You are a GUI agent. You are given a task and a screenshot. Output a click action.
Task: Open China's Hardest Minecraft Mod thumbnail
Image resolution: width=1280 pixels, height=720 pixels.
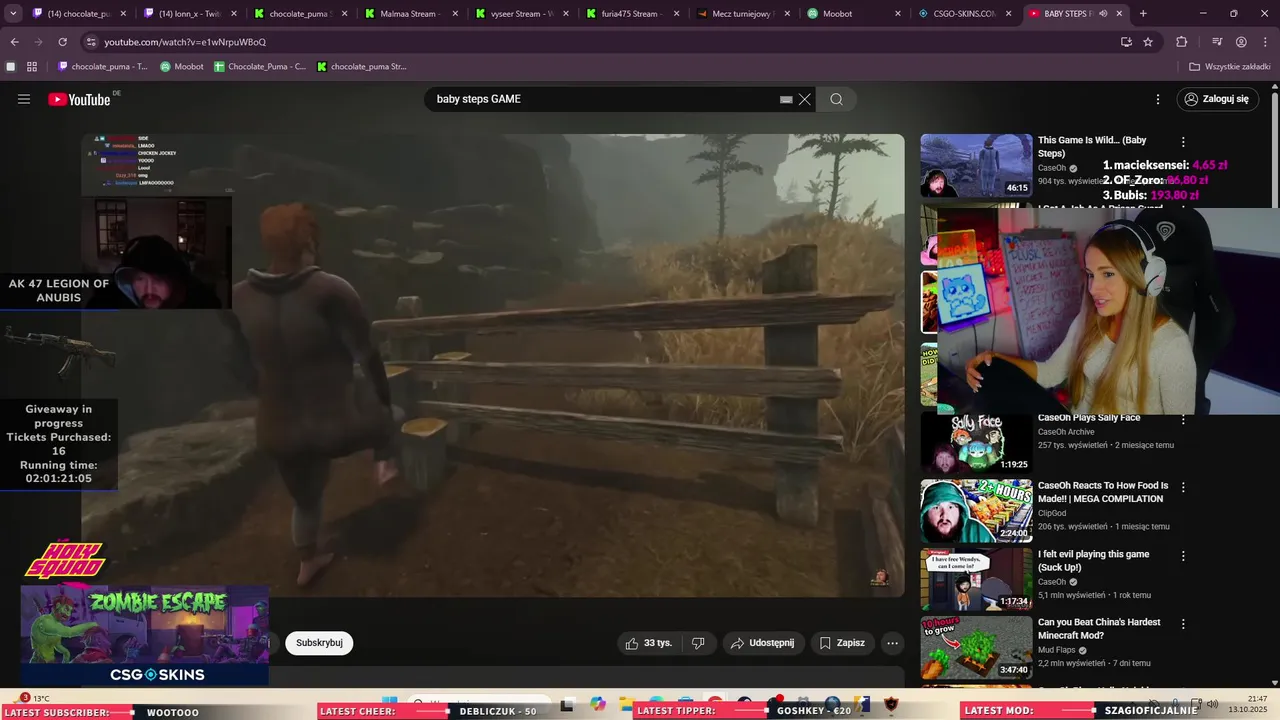(x=976, y=647)
